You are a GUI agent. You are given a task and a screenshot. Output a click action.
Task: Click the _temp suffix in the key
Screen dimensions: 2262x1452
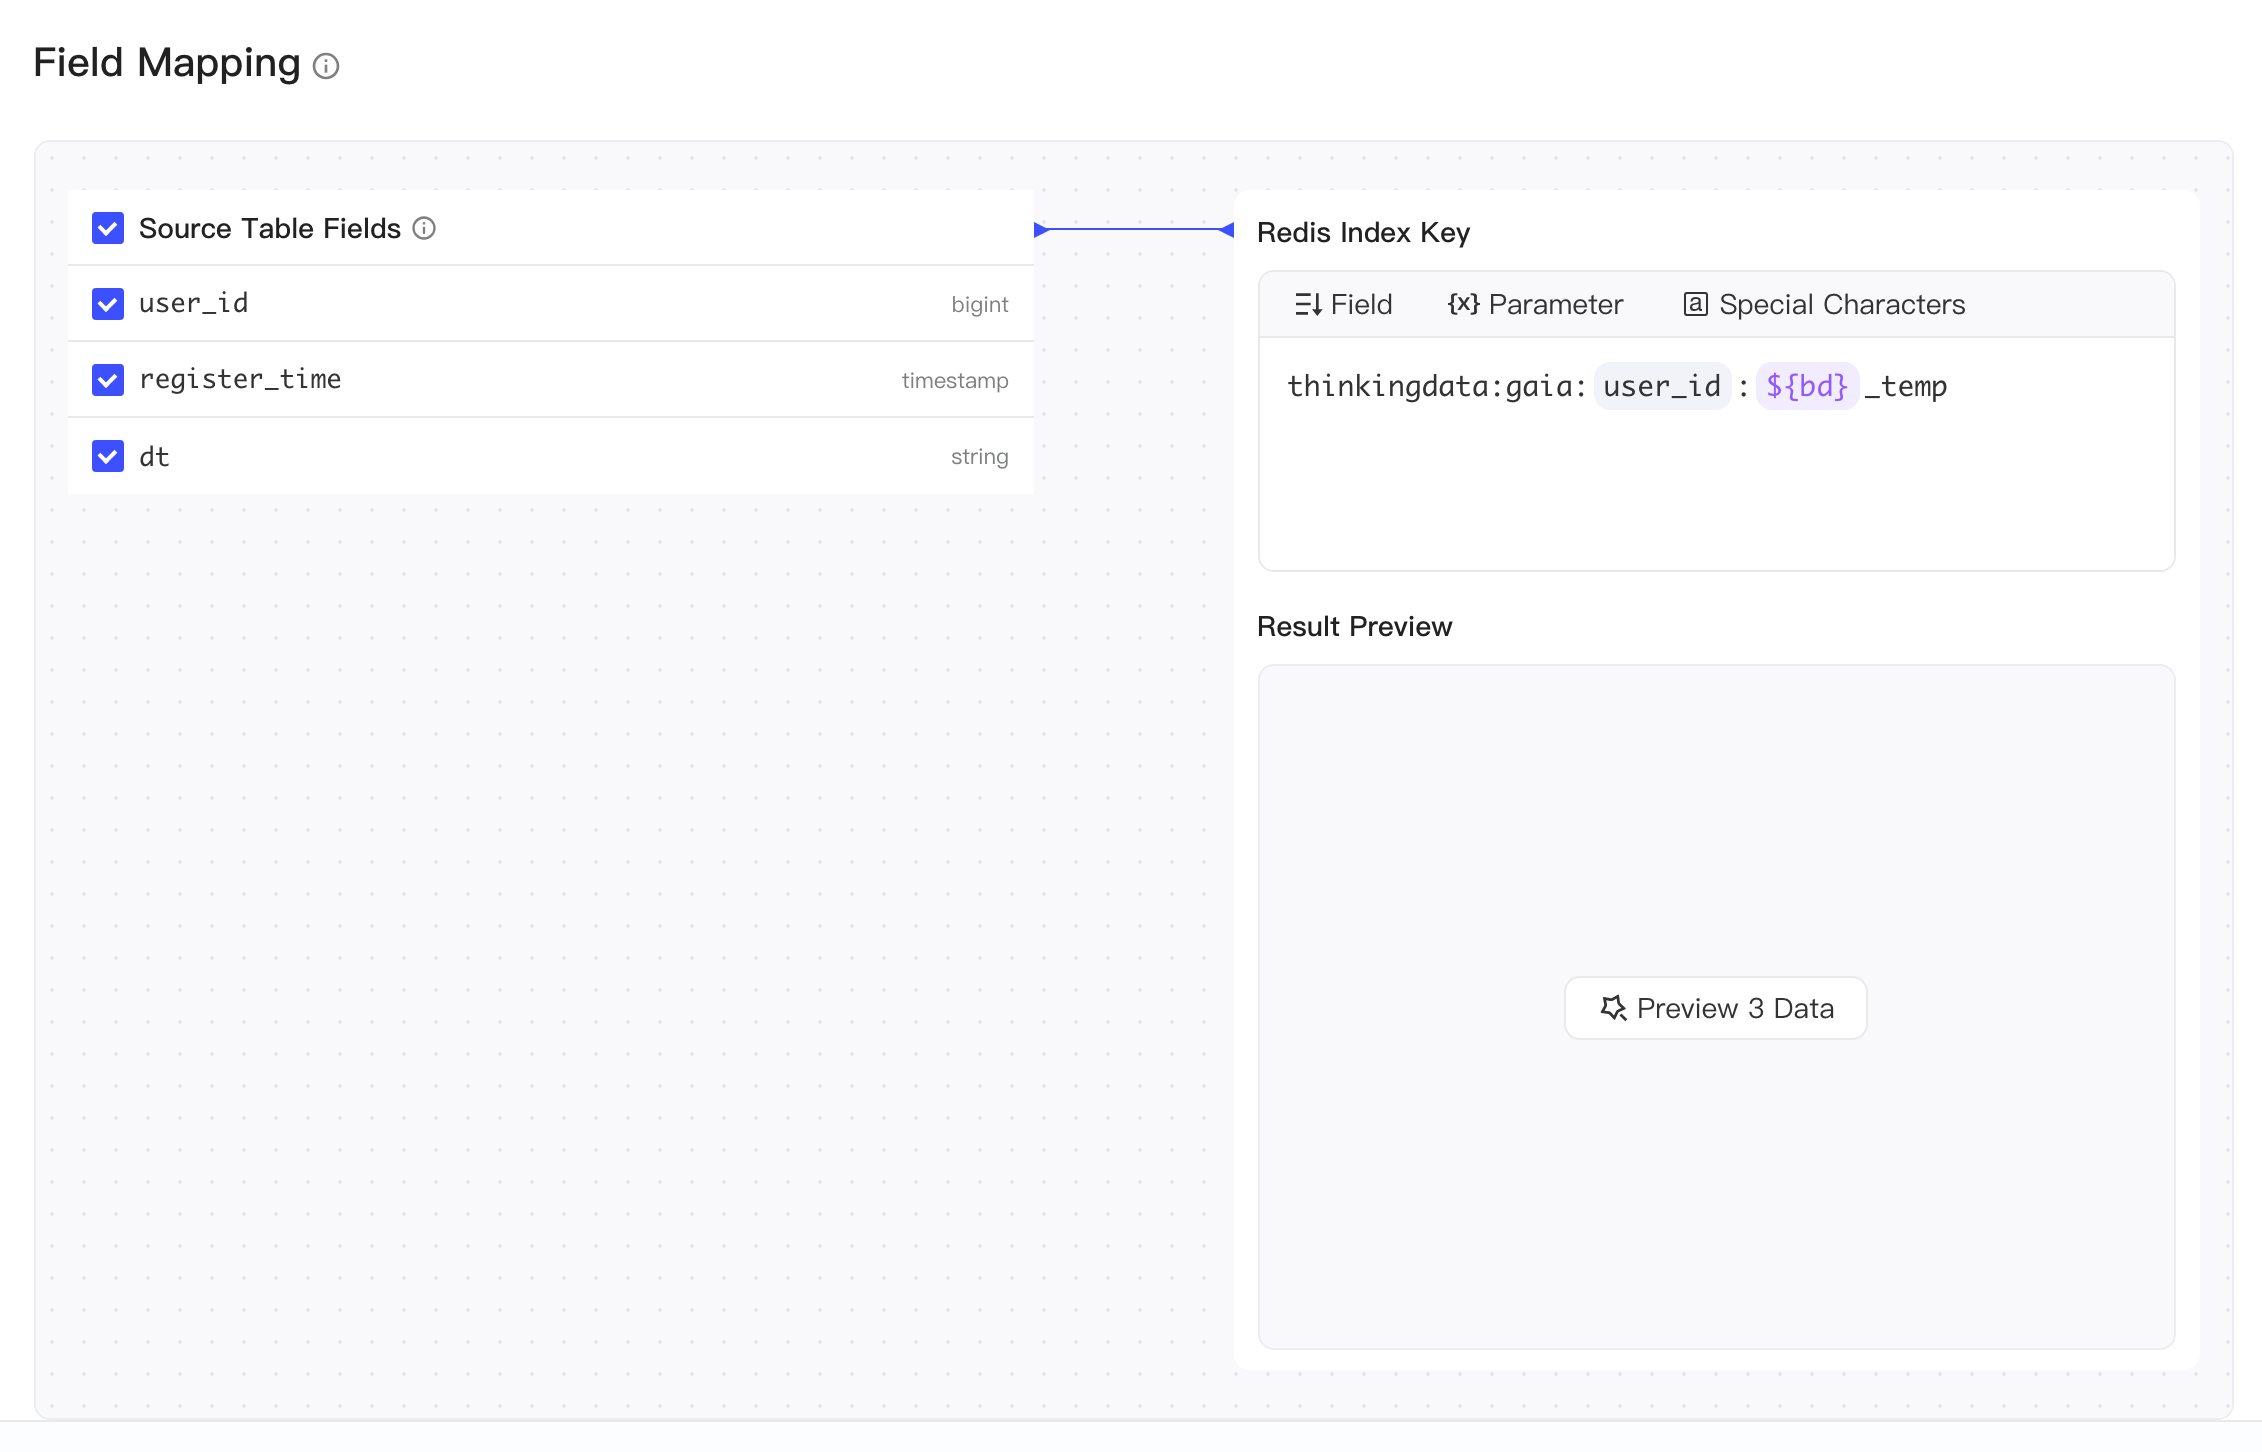1906,386
